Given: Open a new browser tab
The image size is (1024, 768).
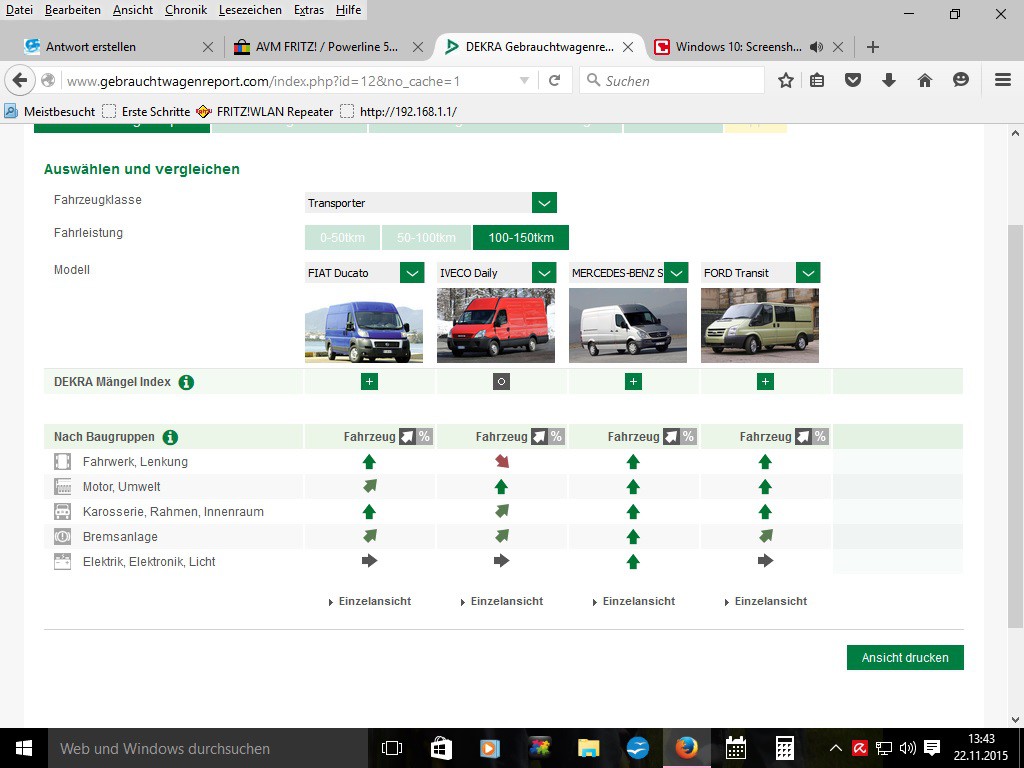Looking at the screenshot, I should click(x=872, y=47).
